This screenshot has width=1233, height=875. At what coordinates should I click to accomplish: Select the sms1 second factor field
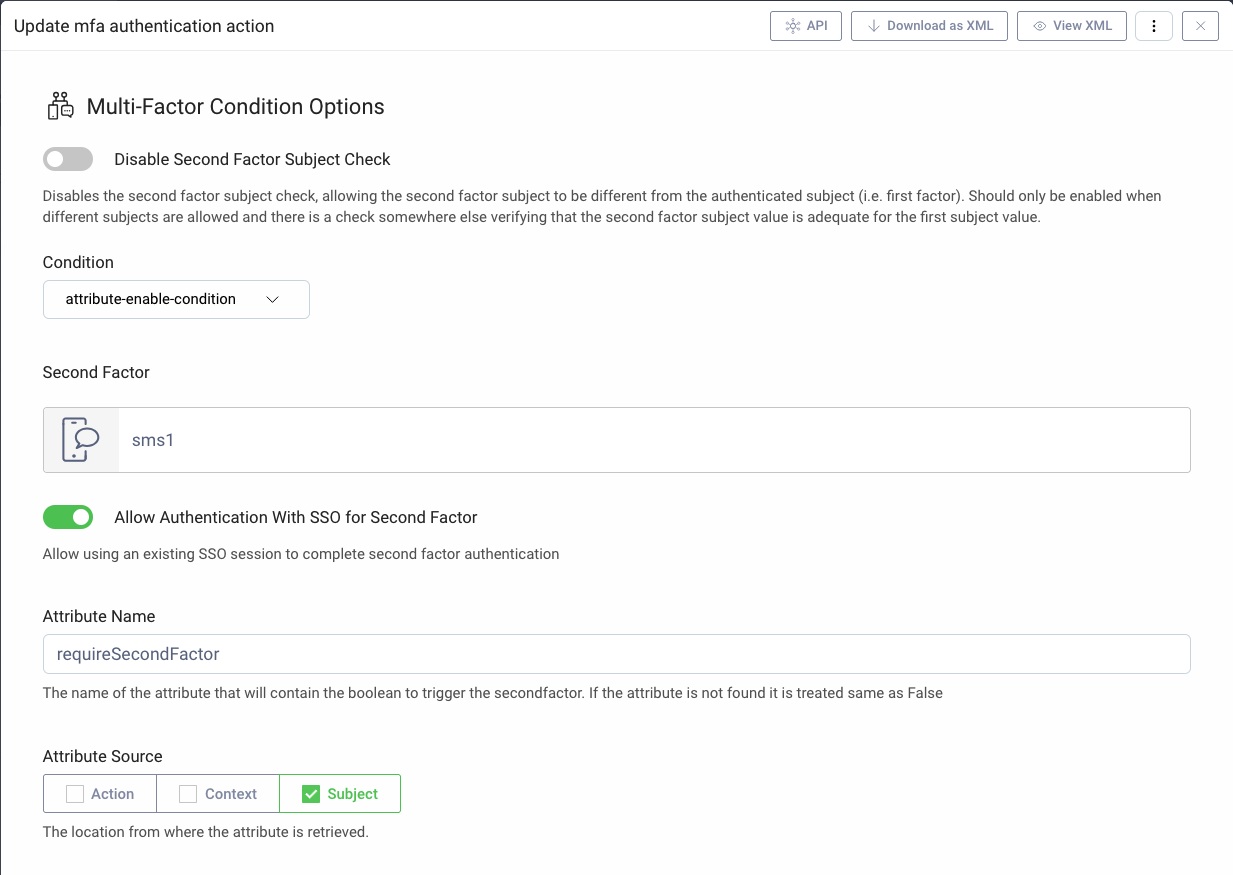(x=652, y=440)
